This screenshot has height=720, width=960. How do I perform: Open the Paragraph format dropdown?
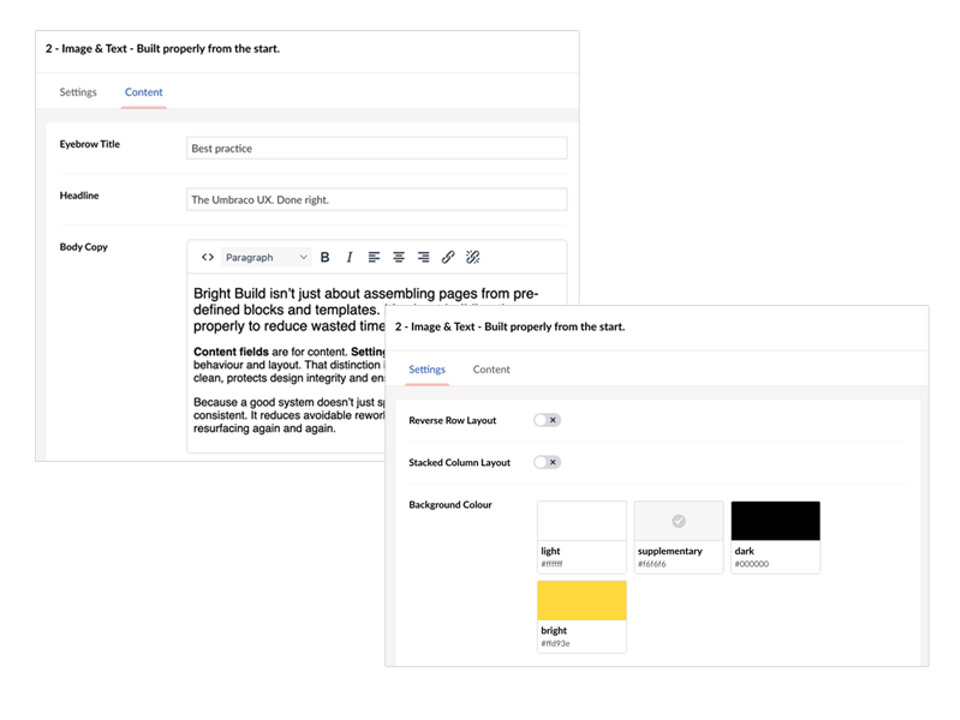coord(266,257)
